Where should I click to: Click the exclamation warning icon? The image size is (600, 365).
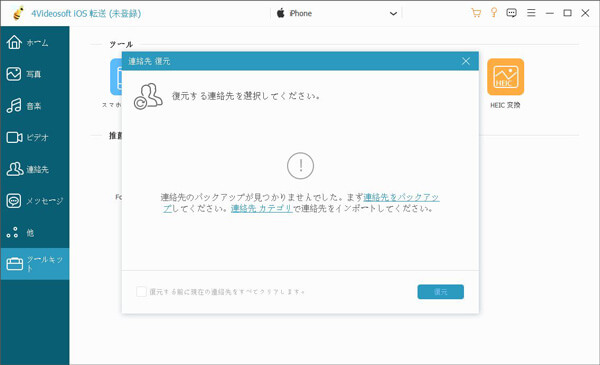pyautogui.click(x=300, y=166)
